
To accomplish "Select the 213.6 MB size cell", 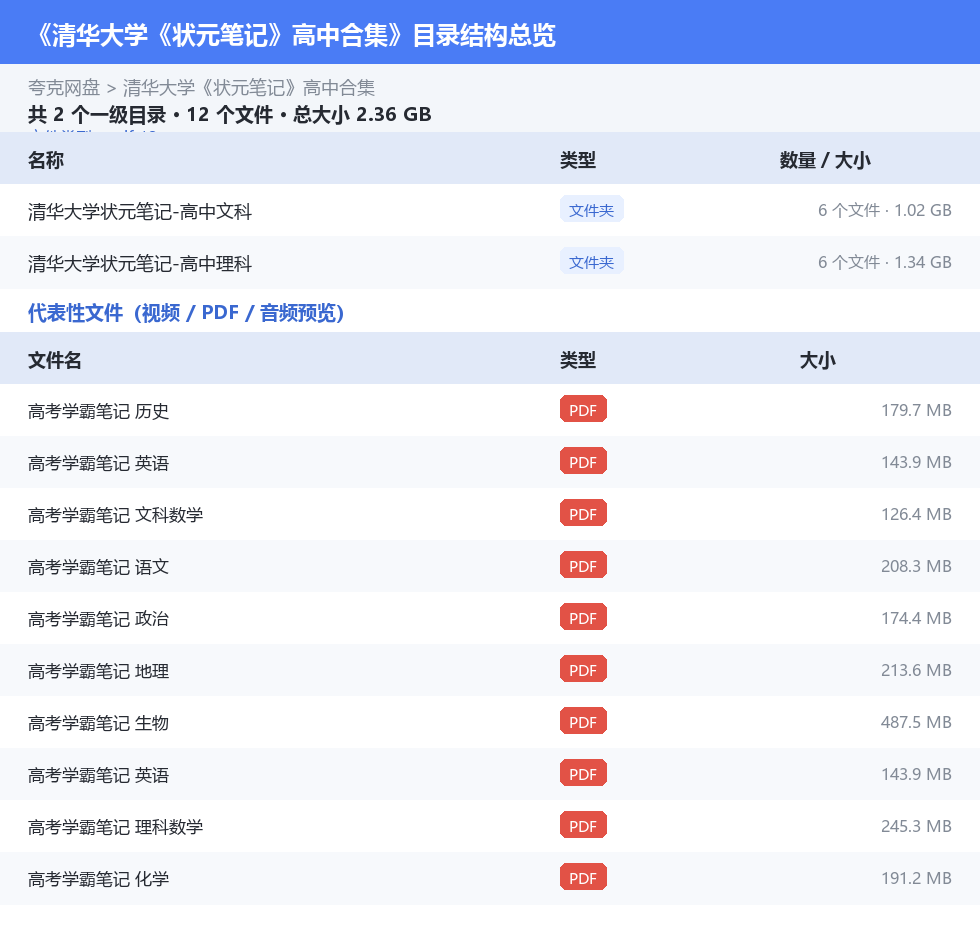I will 916,670.
